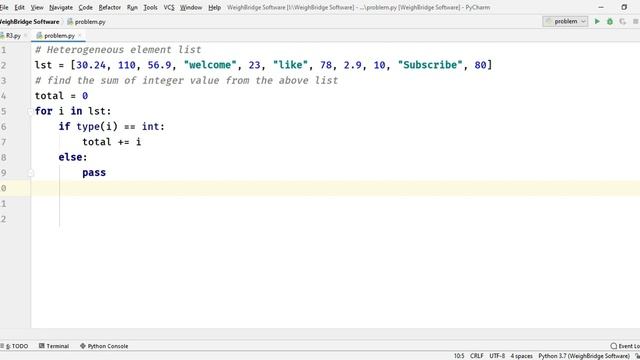
Task: Click the find the sum comment line
Action: pyautogui.click(x=187, y=80)
